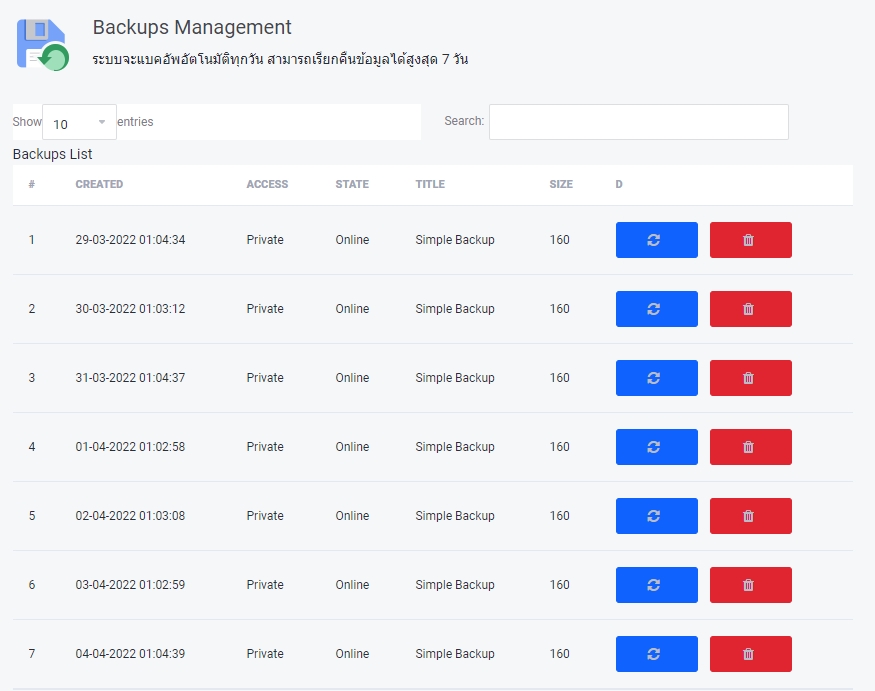Click trash icon for backup row 2
Screen dimensions: 875x691
click(x=750, y=309)
